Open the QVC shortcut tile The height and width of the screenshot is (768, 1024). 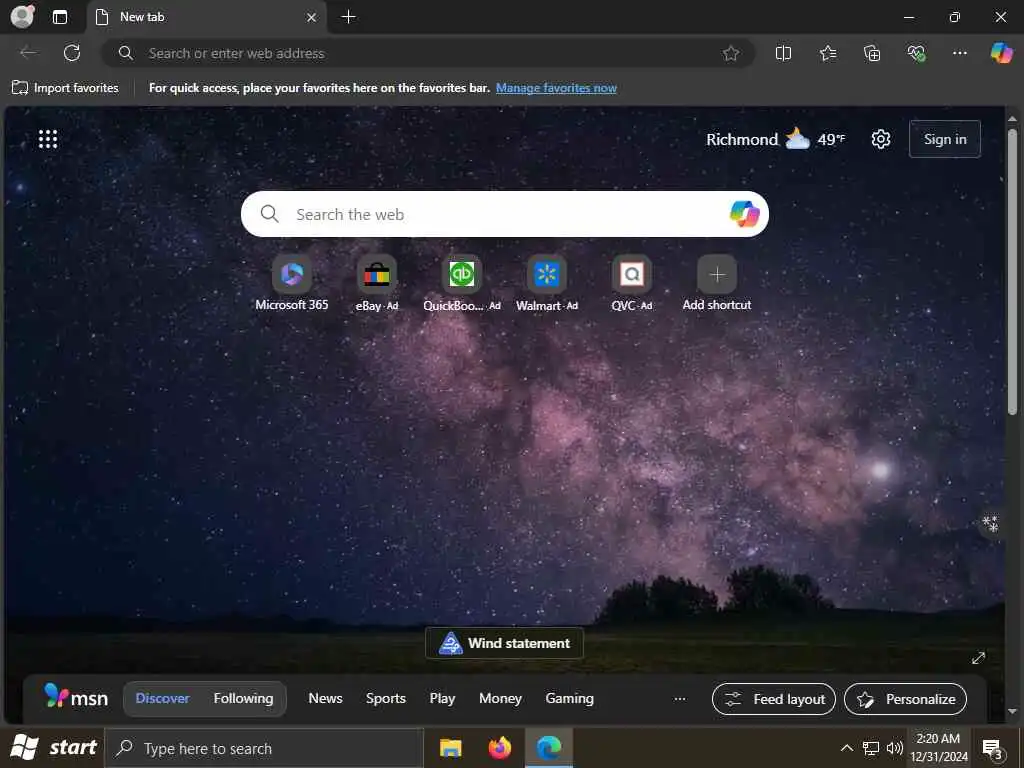(x=632, y=284)
